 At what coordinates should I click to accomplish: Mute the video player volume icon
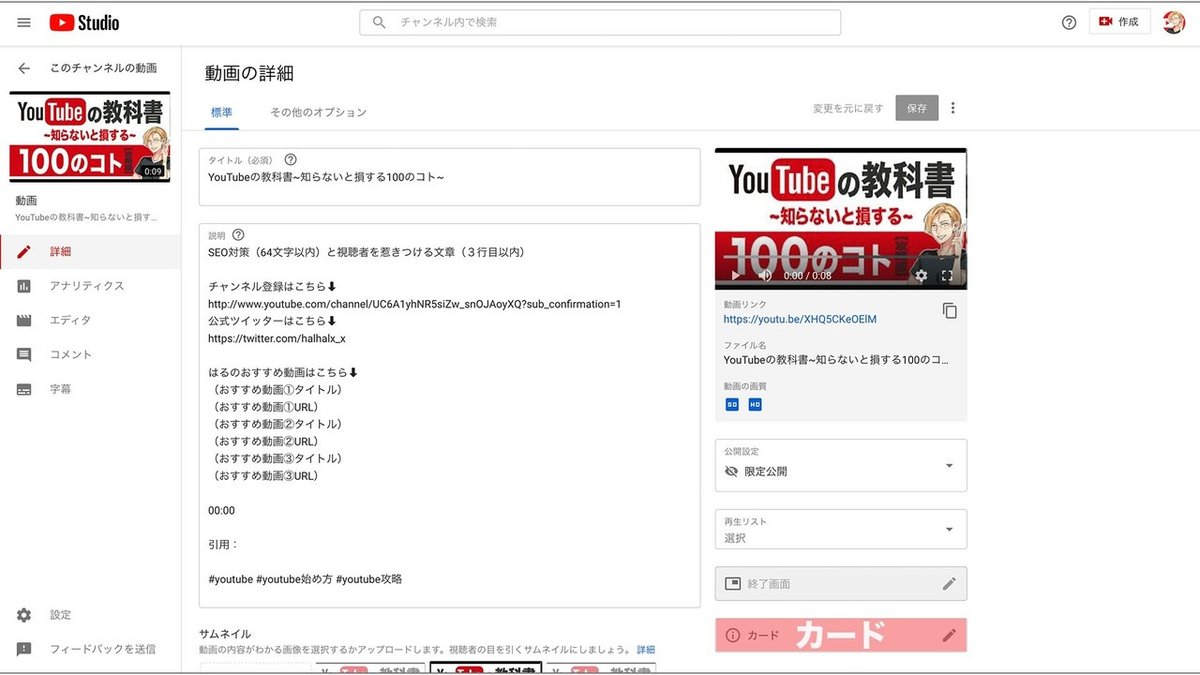(x=764, y=276)
